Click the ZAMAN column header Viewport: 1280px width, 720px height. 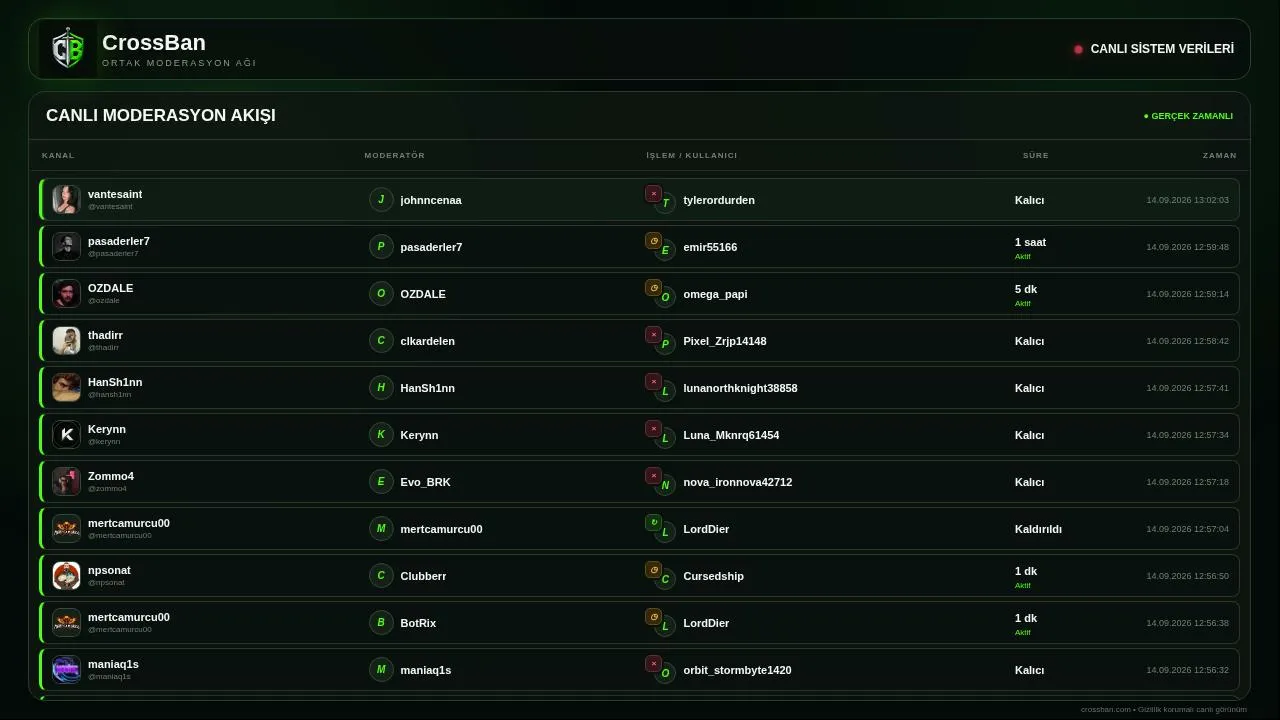(1220, 156)
